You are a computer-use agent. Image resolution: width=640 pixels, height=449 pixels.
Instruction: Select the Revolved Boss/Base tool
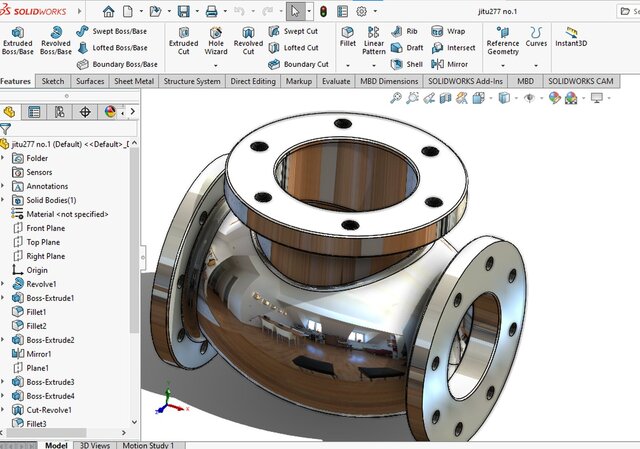pyautogui.click(x=56, y=41)
